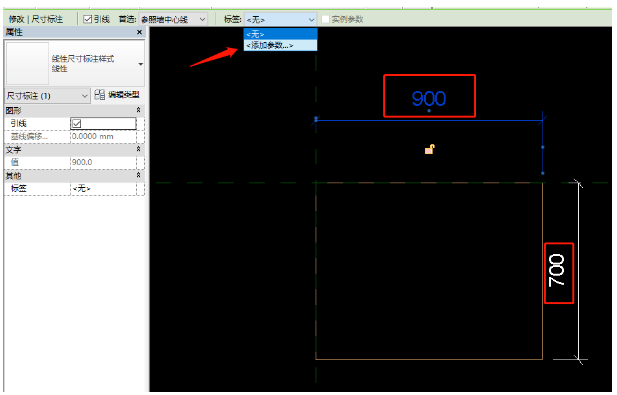This screenshot has width=617, height=395.
Task: Click 编辑类型 button text
Action: (124, 94)
